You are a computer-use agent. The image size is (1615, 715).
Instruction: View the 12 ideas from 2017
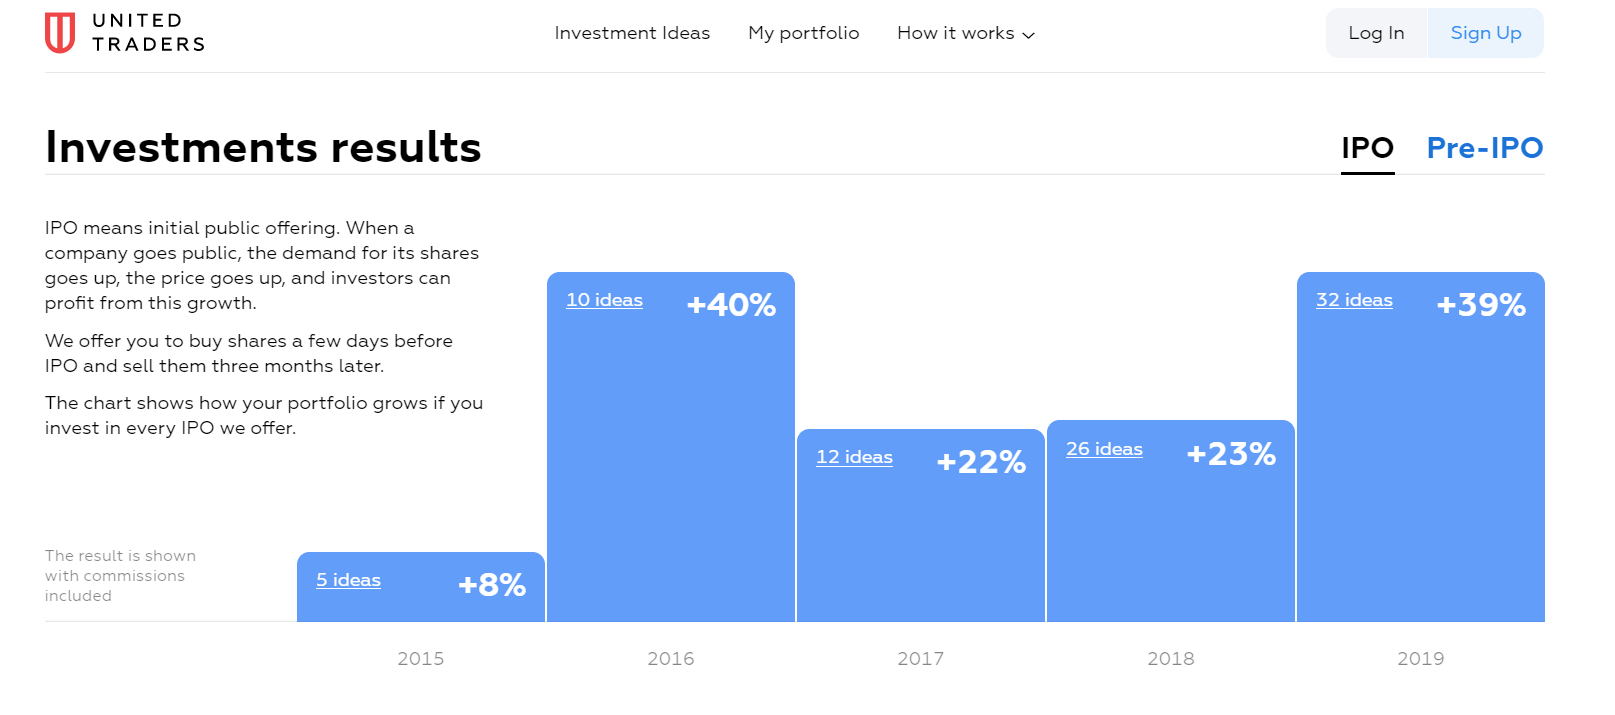pyautogui.click(x=853, y=457)
